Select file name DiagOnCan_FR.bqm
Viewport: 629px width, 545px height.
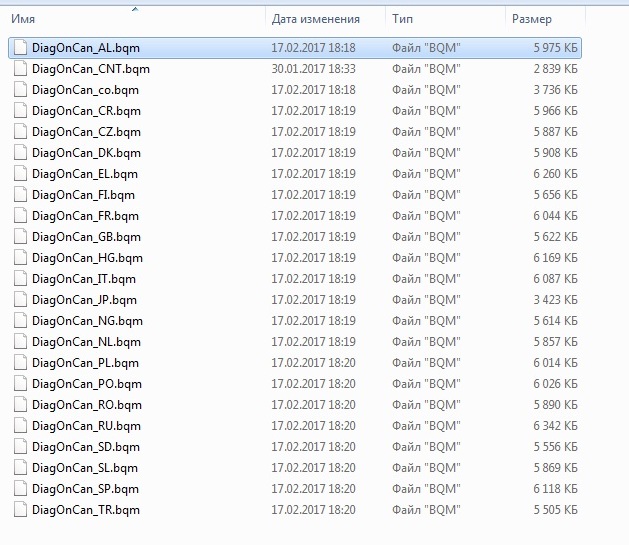85,216
